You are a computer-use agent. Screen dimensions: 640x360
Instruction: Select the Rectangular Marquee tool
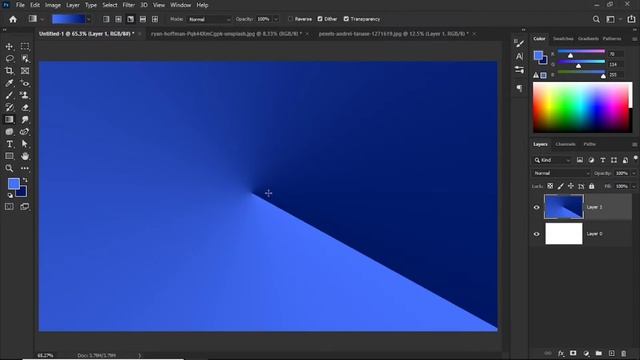25,47
